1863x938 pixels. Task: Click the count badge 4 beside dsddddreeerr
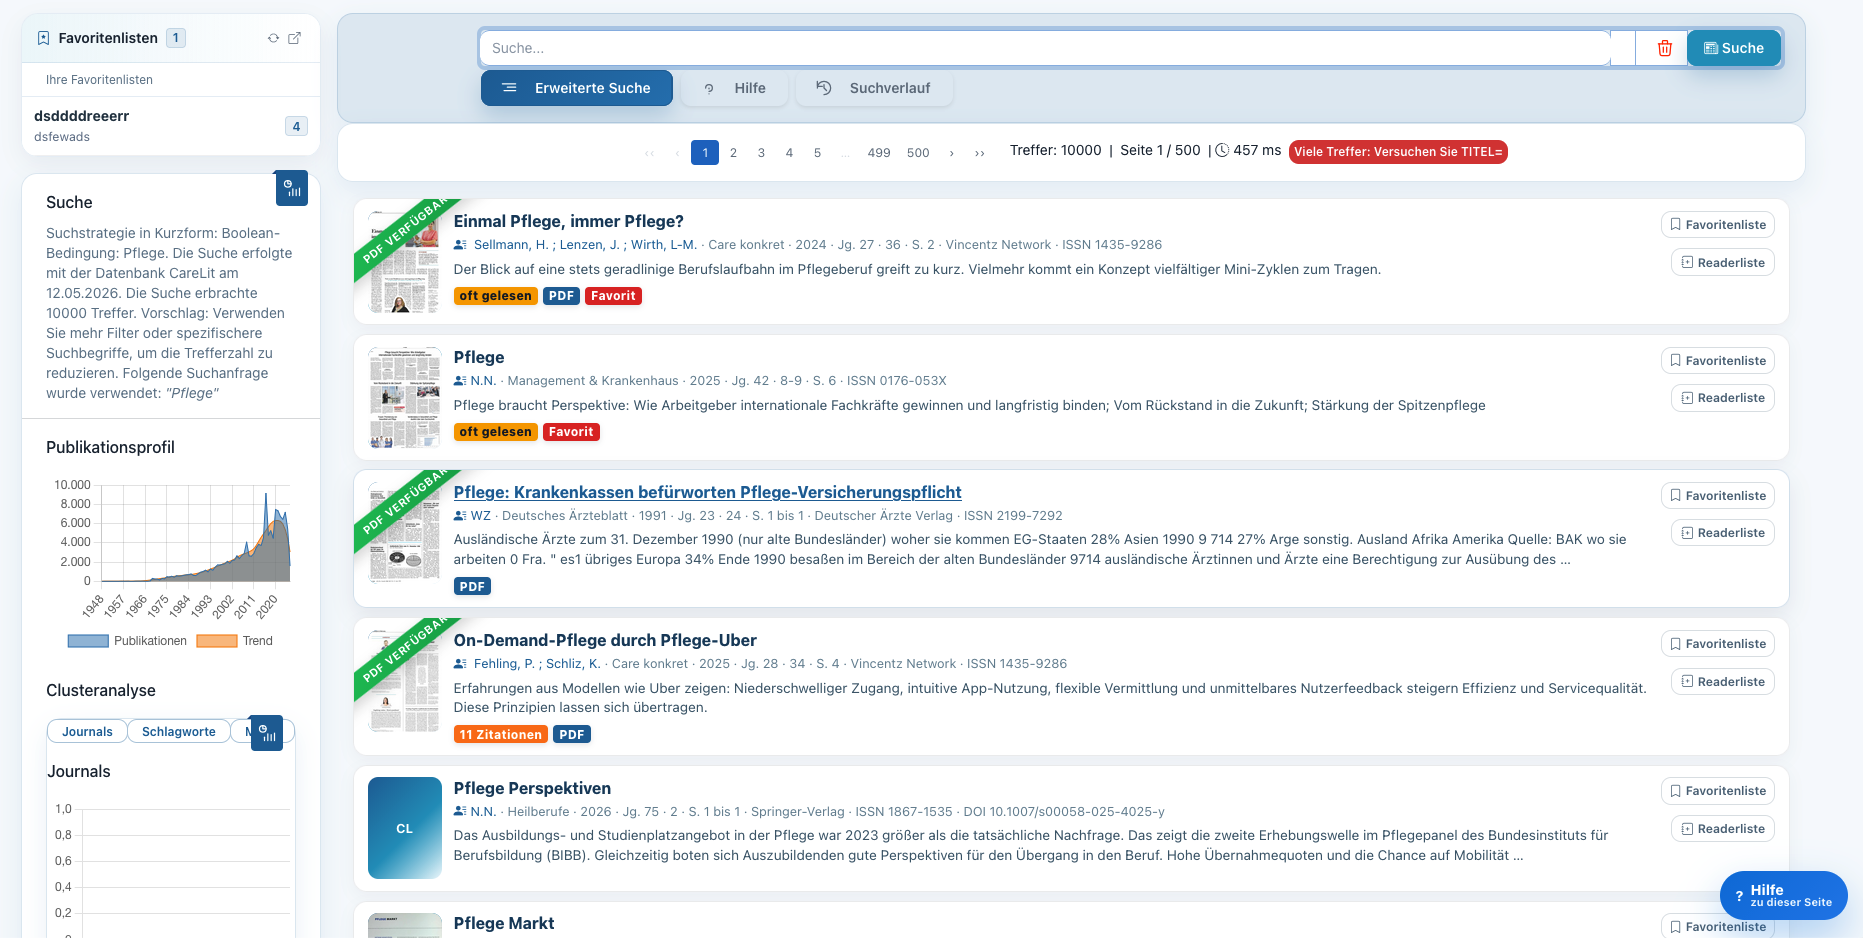[x=296, y=126]
